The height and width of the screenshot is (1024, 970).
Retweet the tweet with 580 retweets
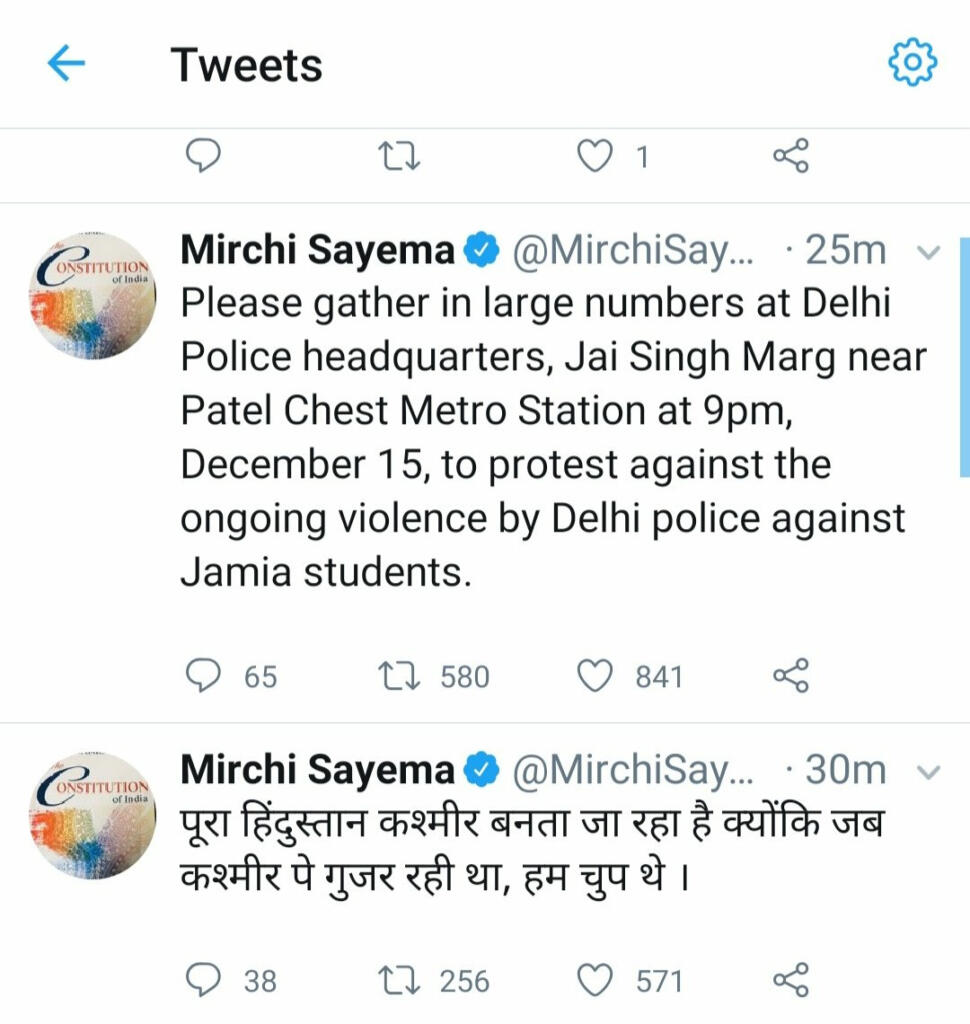(x=399, y=676)
